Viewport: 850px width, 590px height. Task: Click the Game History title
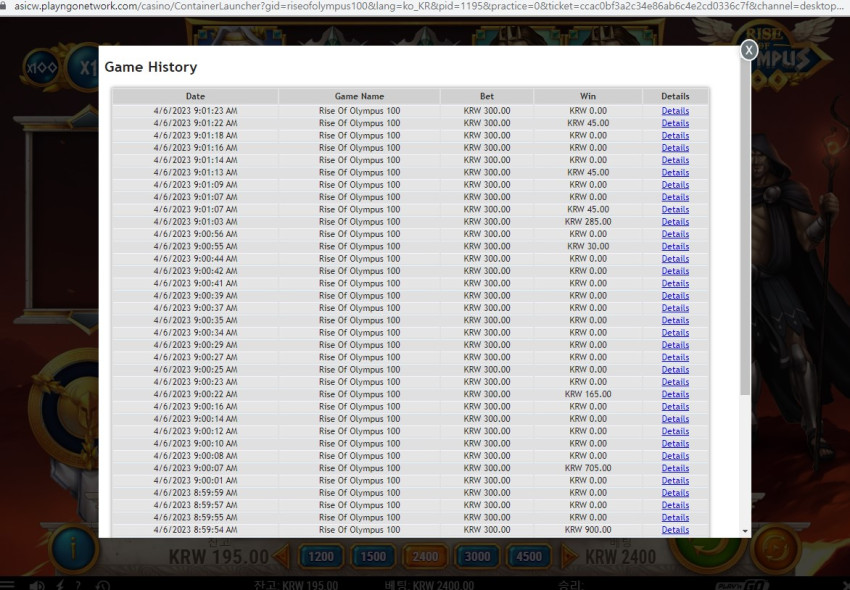click(151, 67)
